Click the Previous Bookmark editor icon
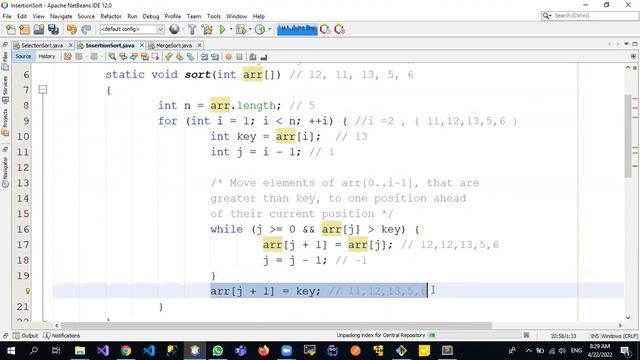 click(169, 57)
